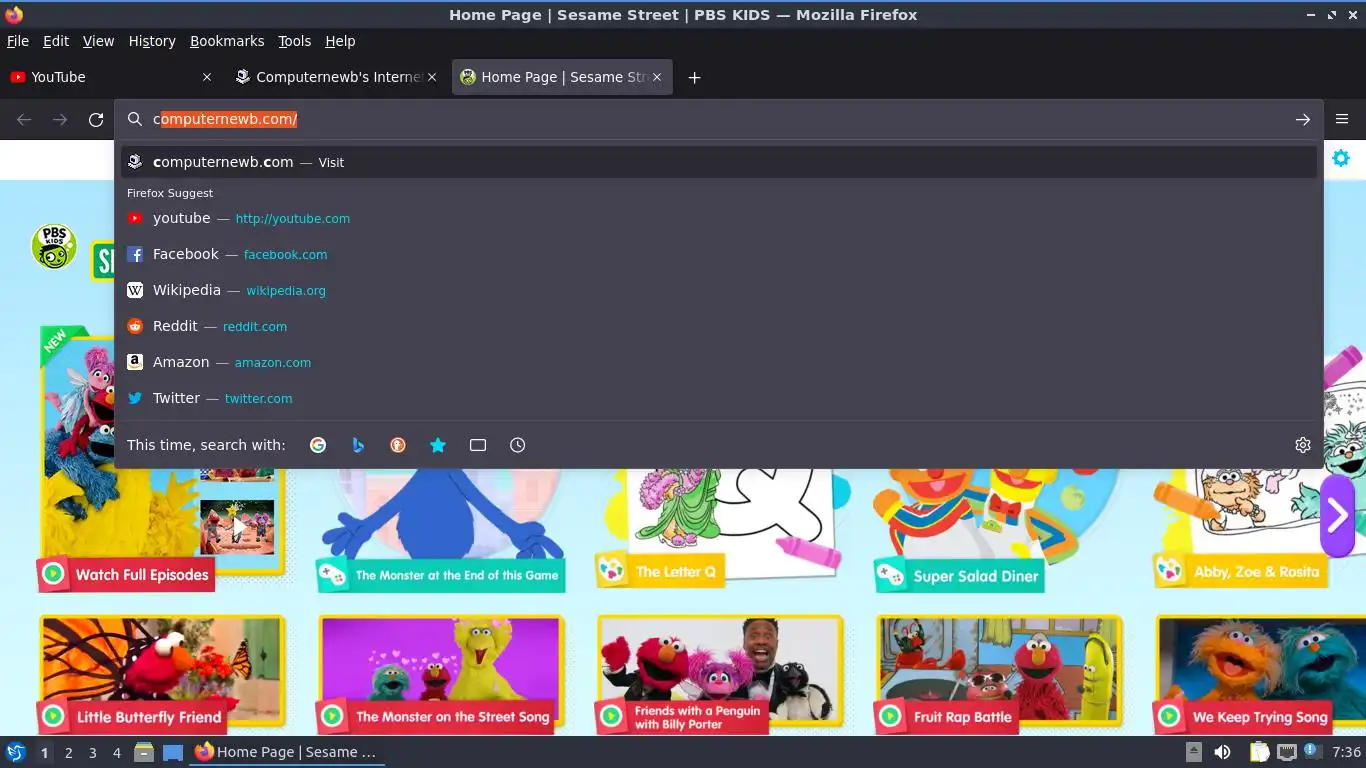Open The Monster at the End game
Image resolution: width=1366 pixels, height=768 pixels.
441,530
